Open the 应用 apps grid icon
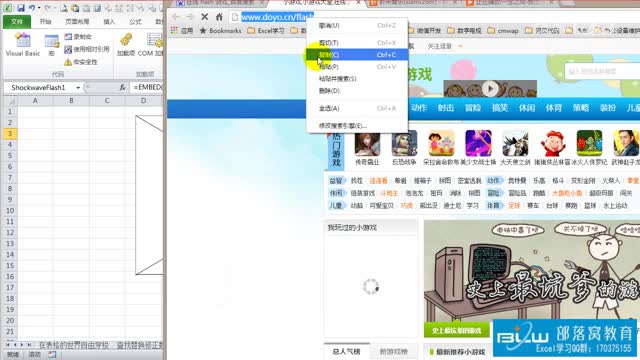Screen dimensions: 640x360 tap(175, 30)
